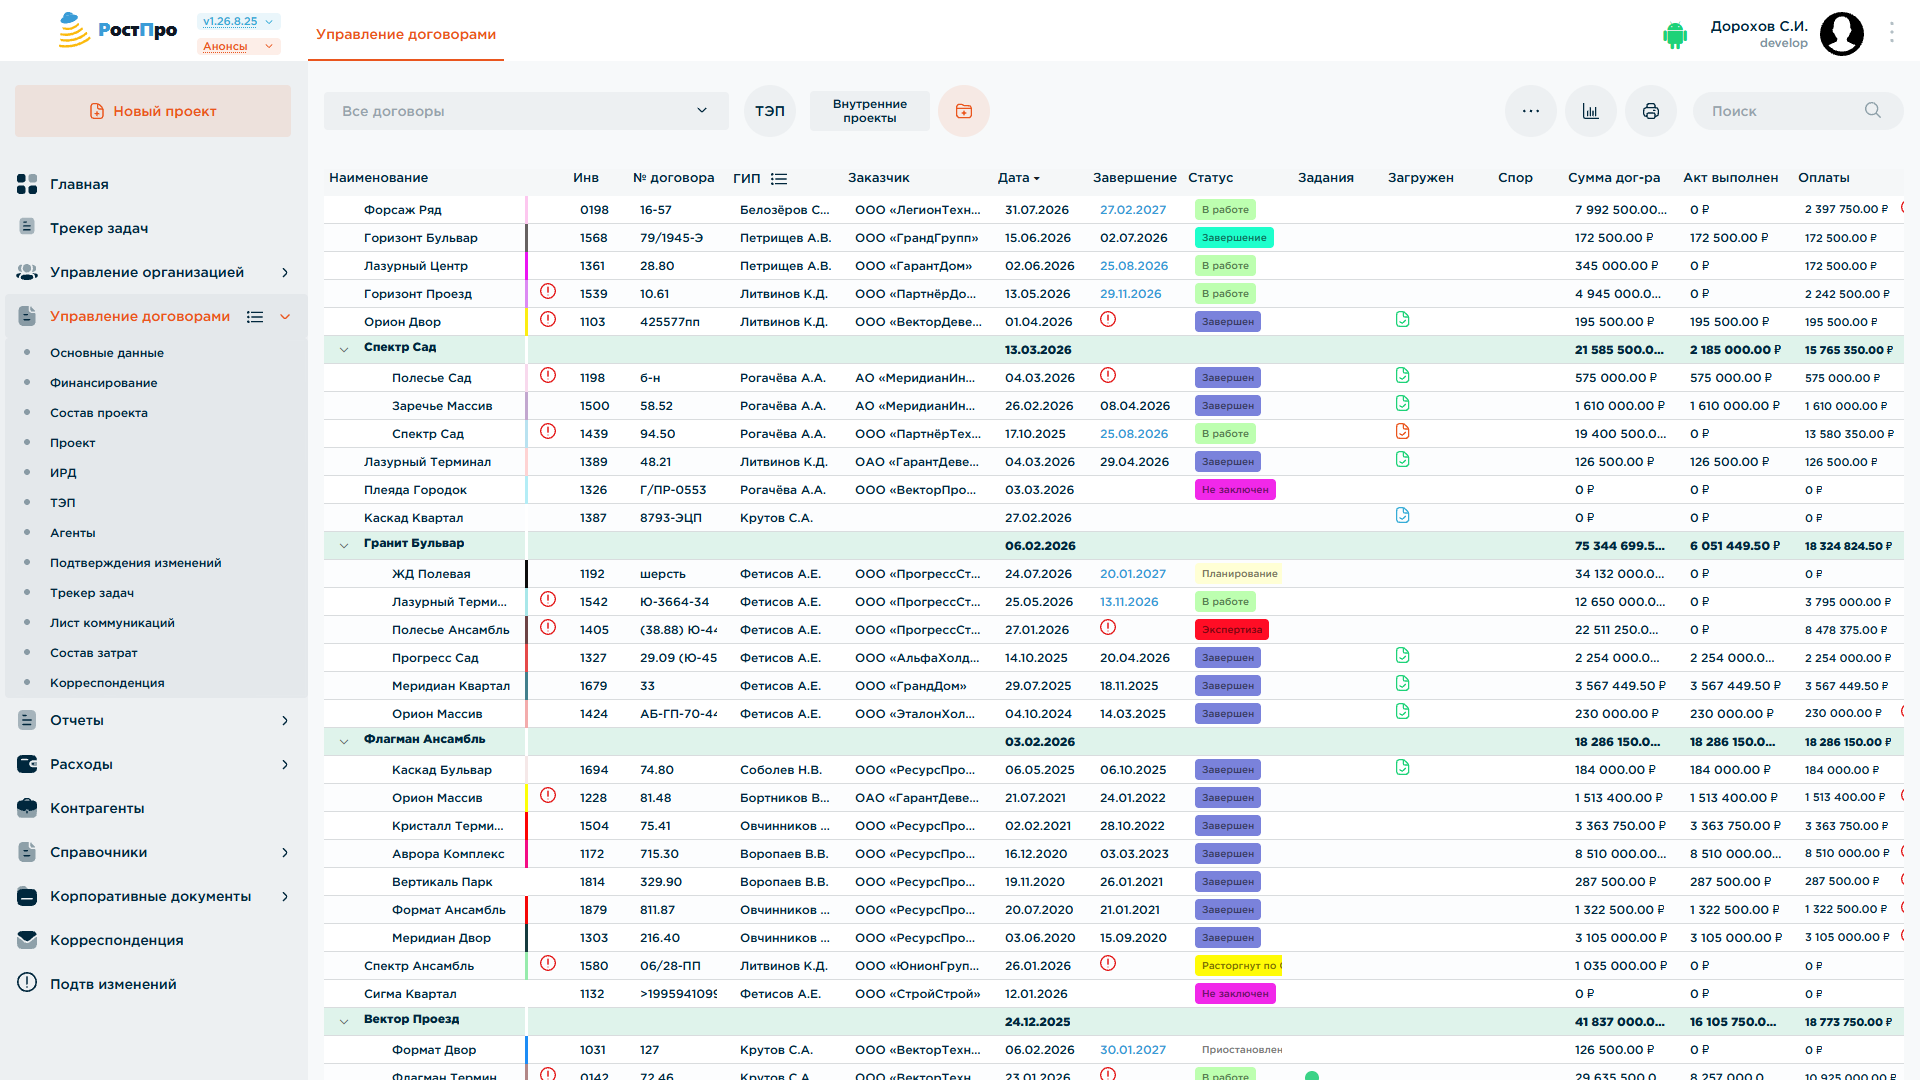Click the ГИП column list filter icon
The width and height of the screenshot is (1920, 1080).
779,178
